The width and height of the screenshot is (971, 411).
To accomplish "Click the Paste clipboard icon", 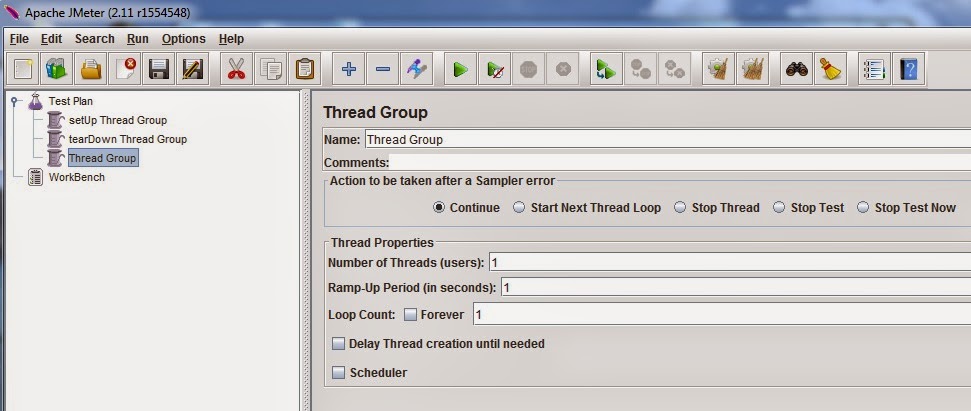I will coord(305,69).
